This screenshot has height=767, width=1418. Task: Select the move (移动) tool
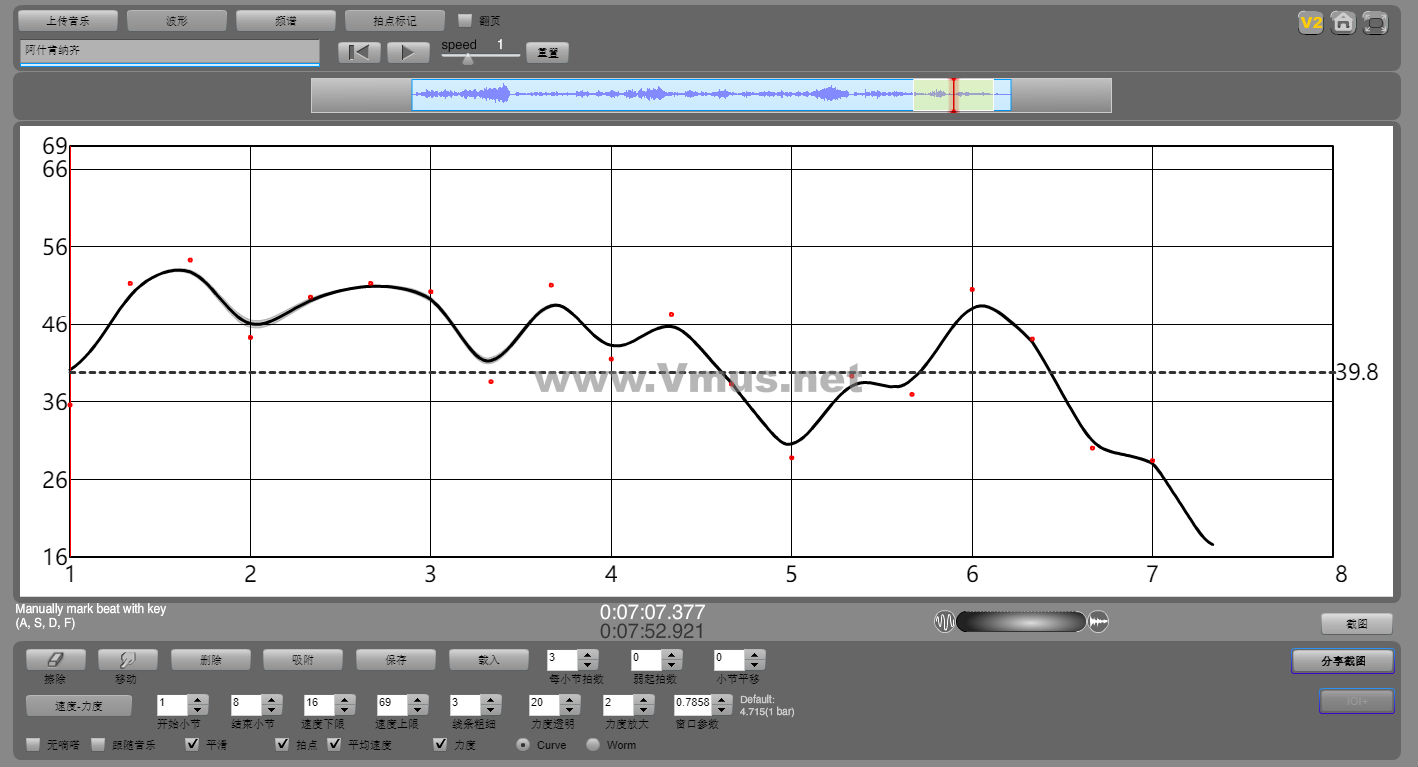127,660
